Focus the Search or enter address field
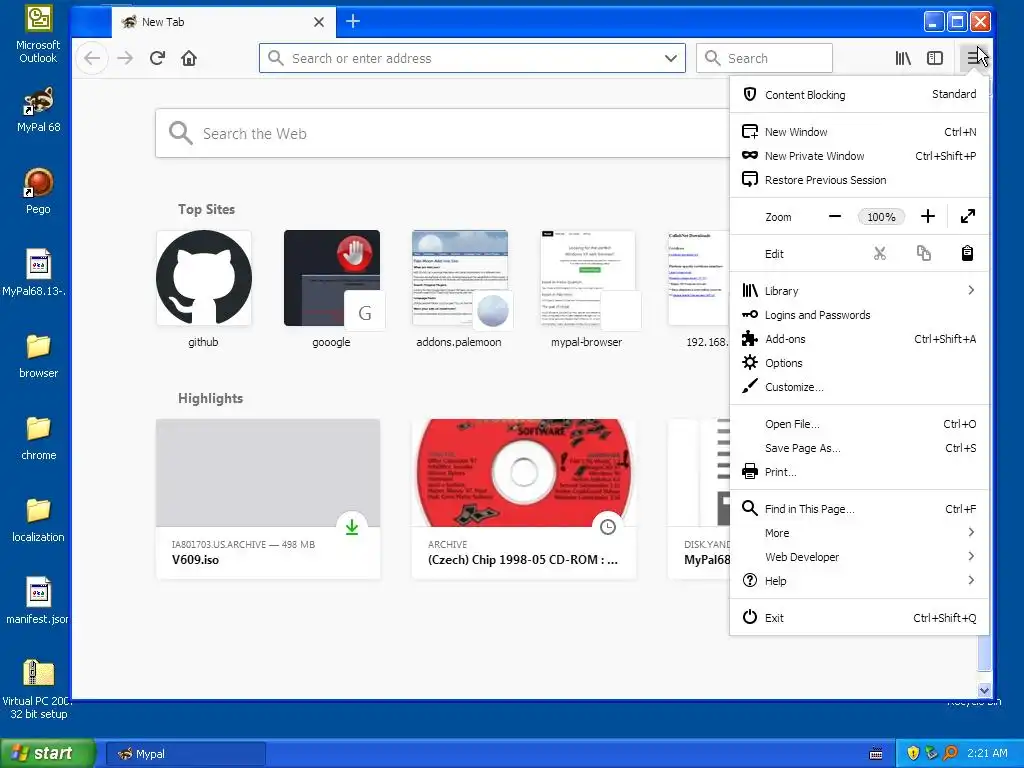The width and height of the screenshot is (1024, 768). (472, 58)
